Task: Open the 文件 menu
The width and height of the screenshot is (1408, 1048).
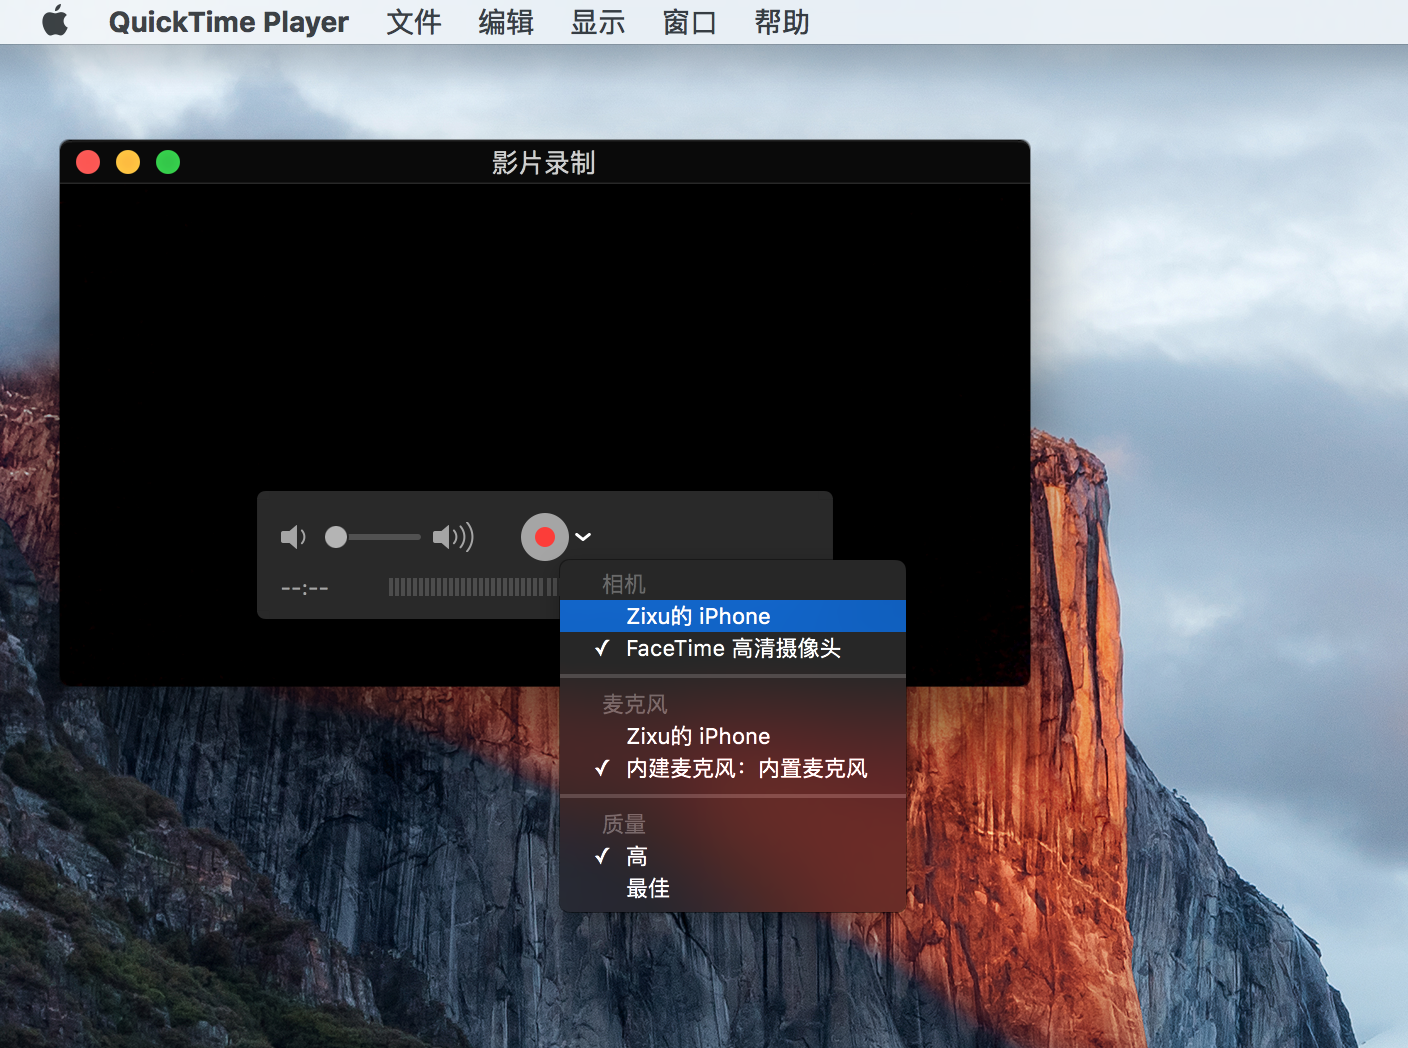Action: (x=414, y=22)
